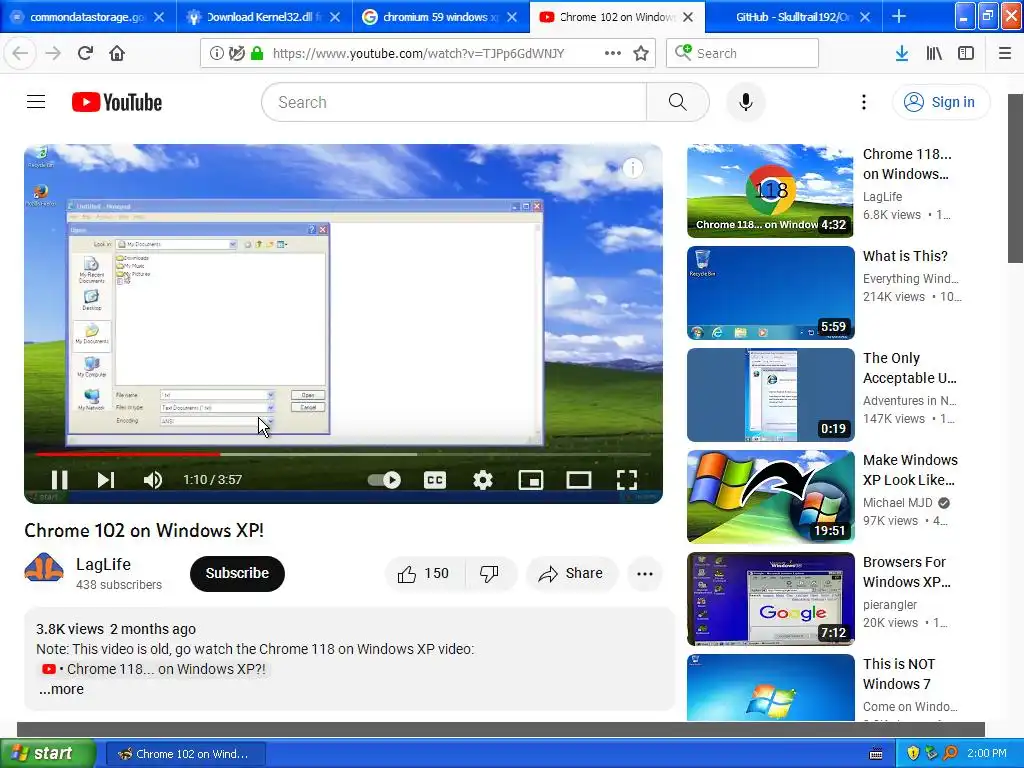Bookmark this page with the star icon
The image size is (1024, 768).
coord(641,54)
